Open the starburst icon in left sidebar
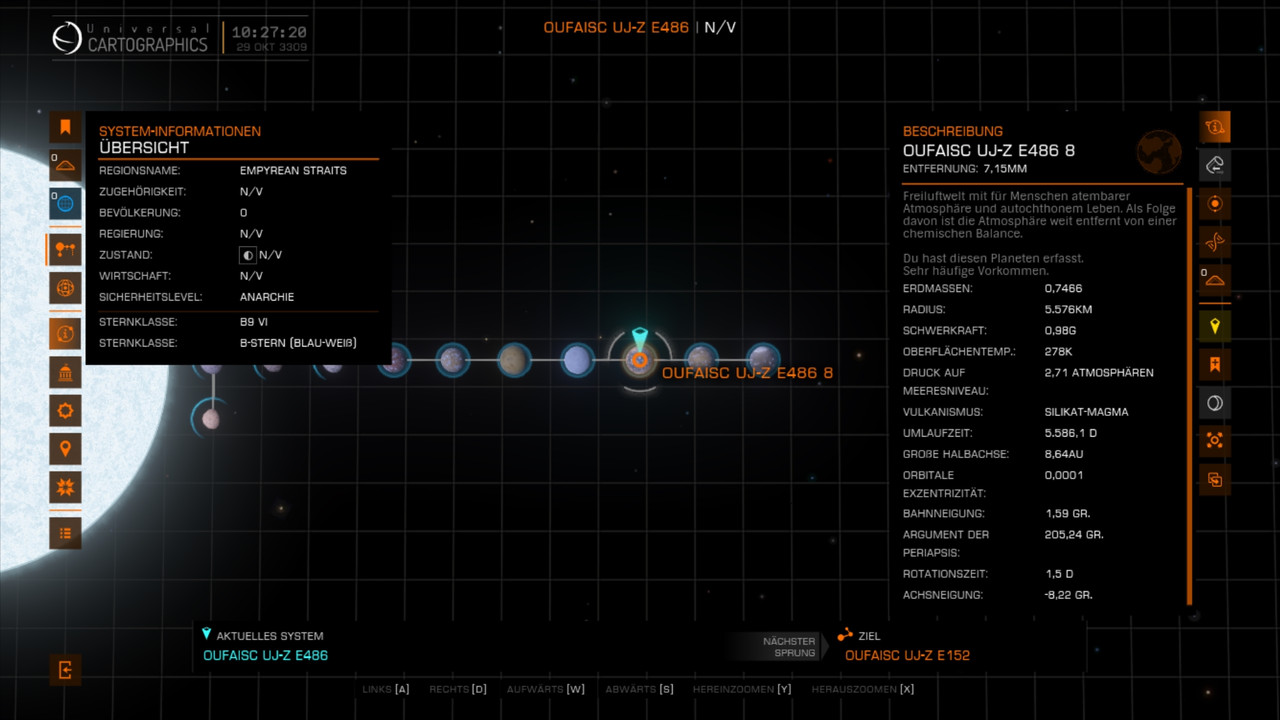This screenshot has width=1280, height=720. (x=65, y=488)
